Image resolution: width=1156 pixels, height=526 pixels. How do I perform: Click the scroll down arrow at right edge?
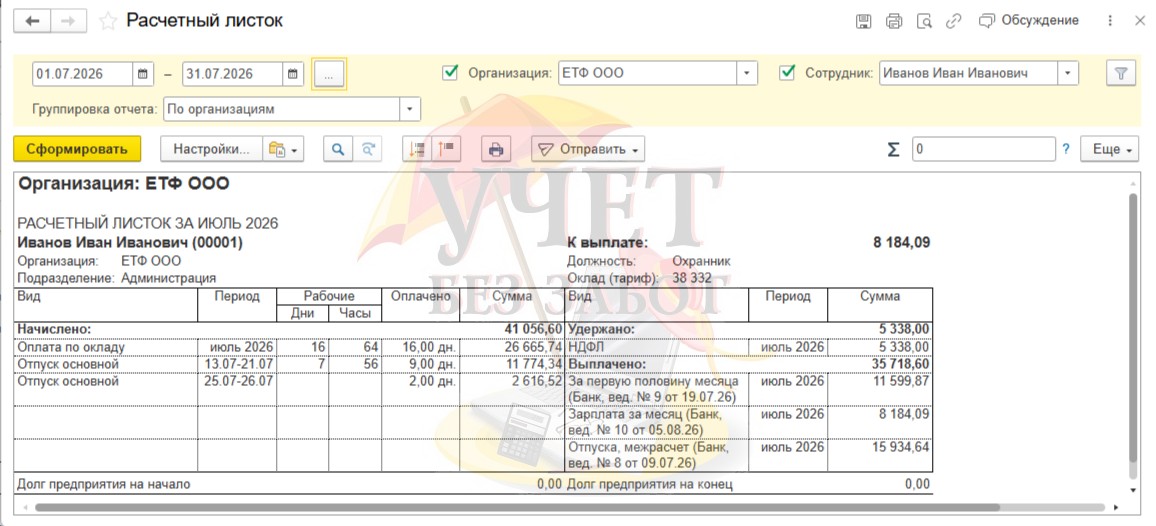coord(1133,490)
